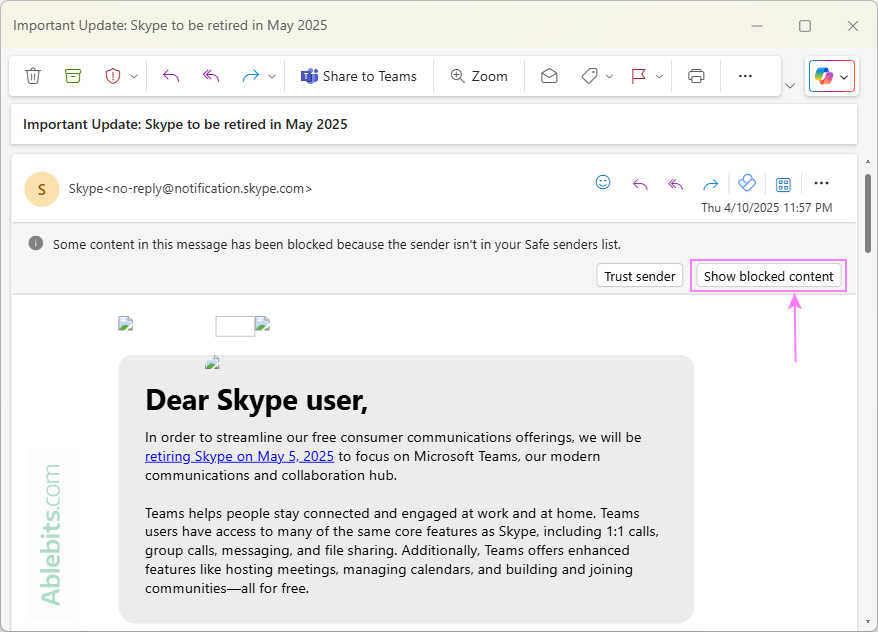Click the first blocked image placeholder
This screenshot has height=632, width=878.
coord(125,324)
